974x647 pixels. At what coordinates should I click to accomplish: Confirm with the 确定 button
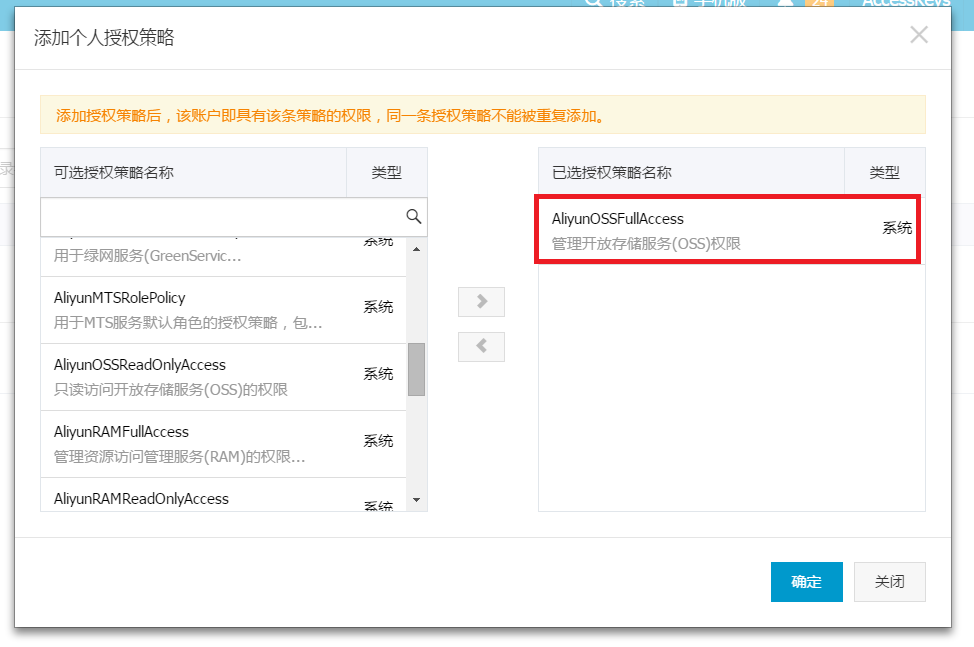coord(806,582)
